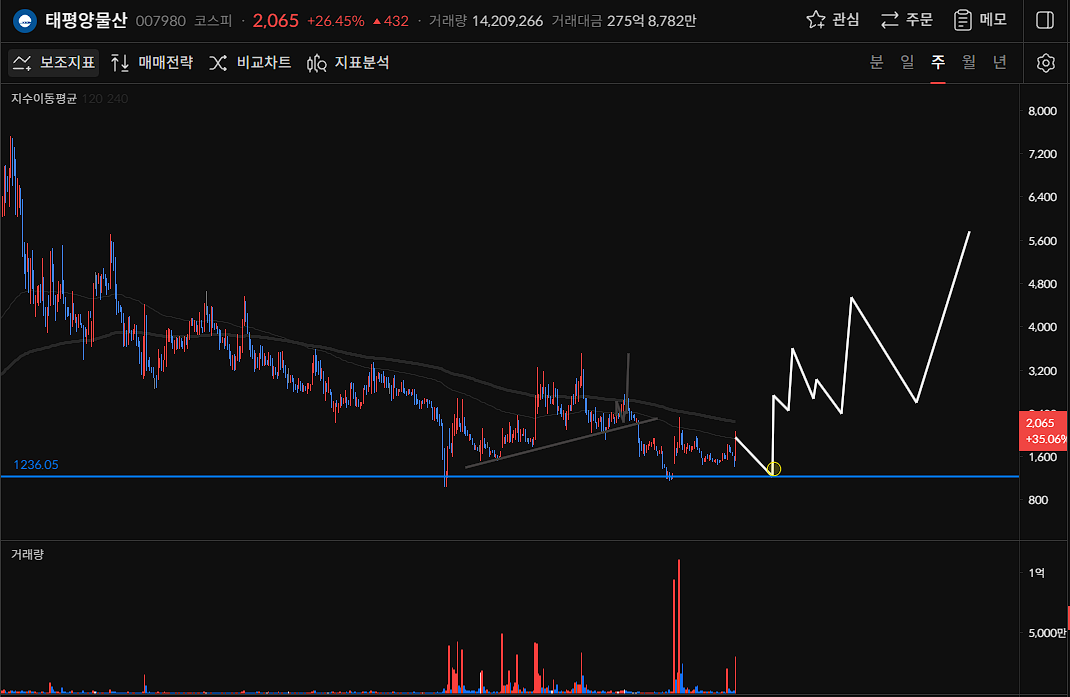Click the 1억 volume axis label
Viewport: 1070px width, 697px height.
(x=1036, y=572)
